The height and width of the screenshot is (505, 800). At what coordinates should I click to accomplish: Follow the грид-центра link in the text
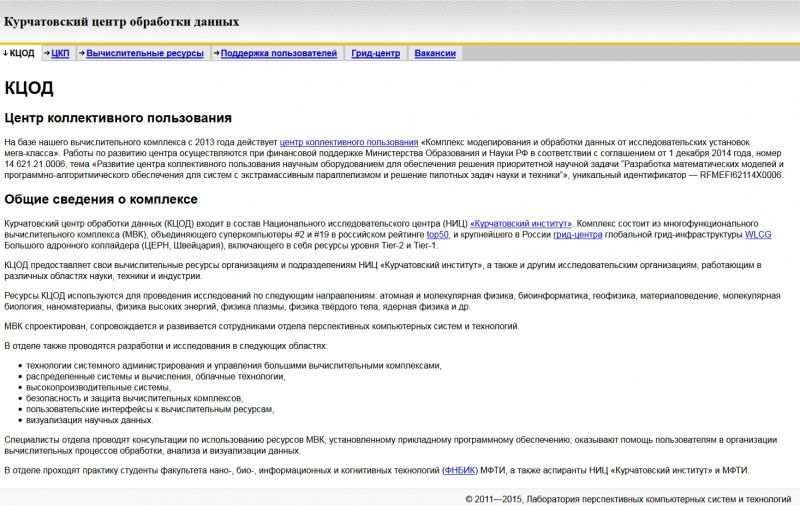[578, 235]
